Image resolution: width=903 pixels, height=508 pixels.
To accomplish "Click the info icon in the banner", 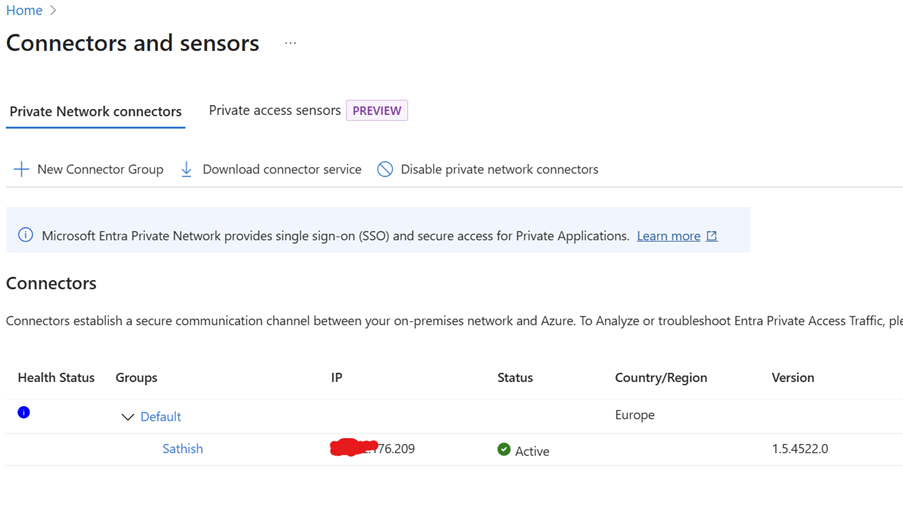I will pos(26,235).
